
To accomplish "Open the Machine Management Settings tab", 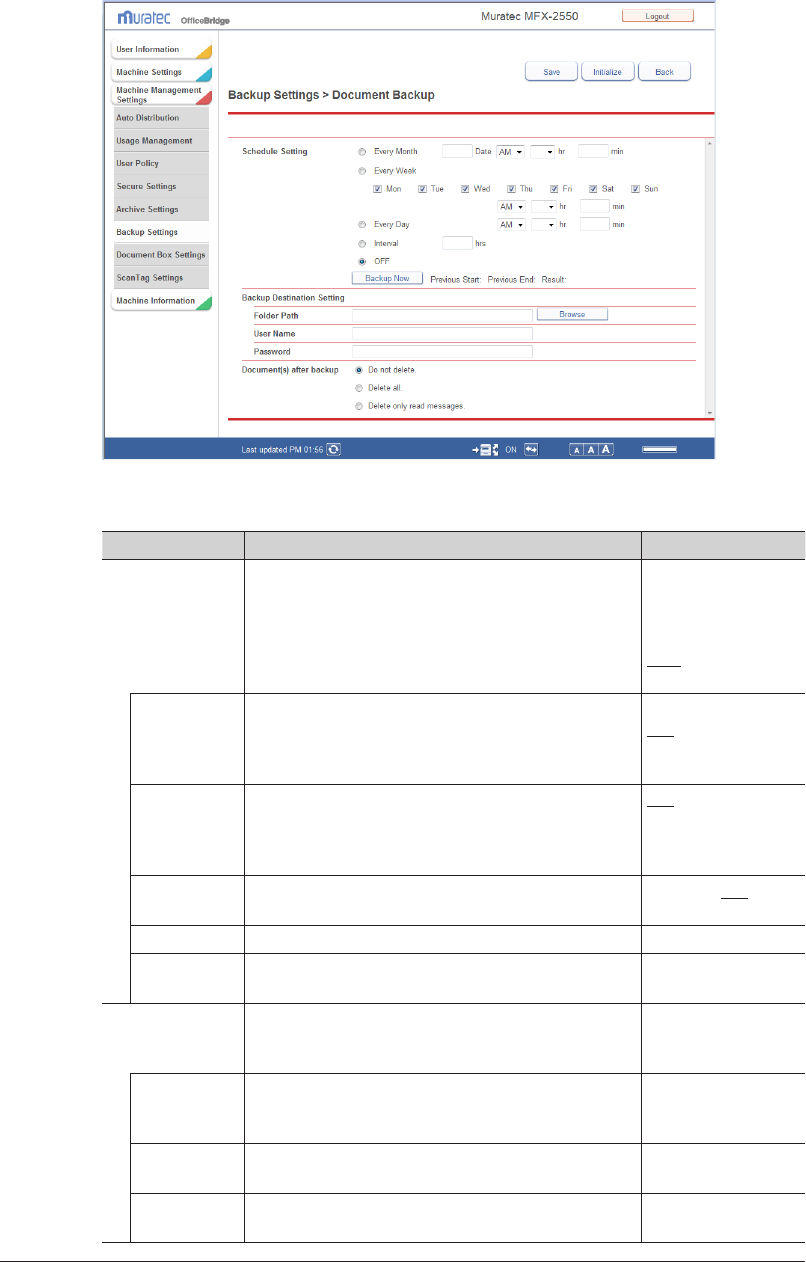I will point(161,95).
